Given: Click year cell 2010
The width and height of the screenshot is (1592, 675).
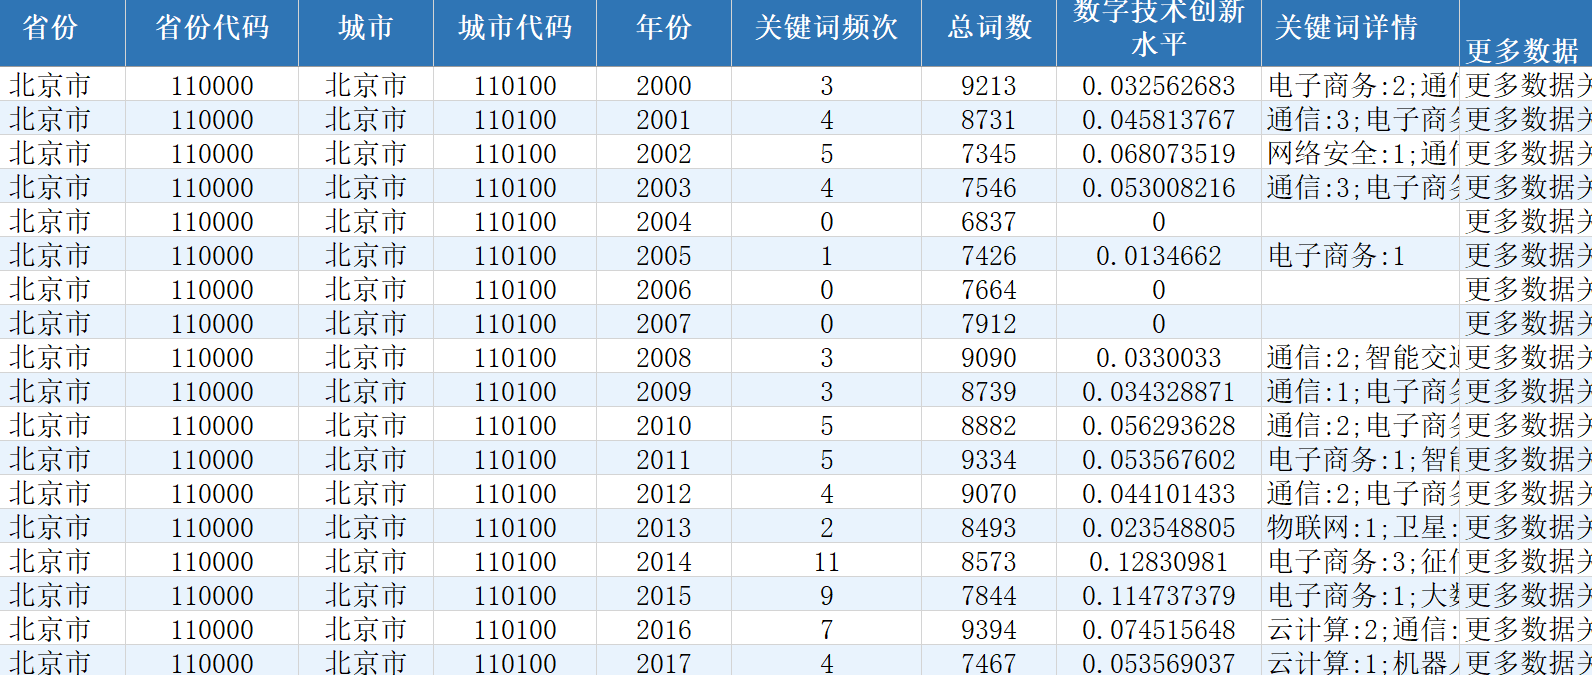Looking at the screenshot, I should point(664,426).
